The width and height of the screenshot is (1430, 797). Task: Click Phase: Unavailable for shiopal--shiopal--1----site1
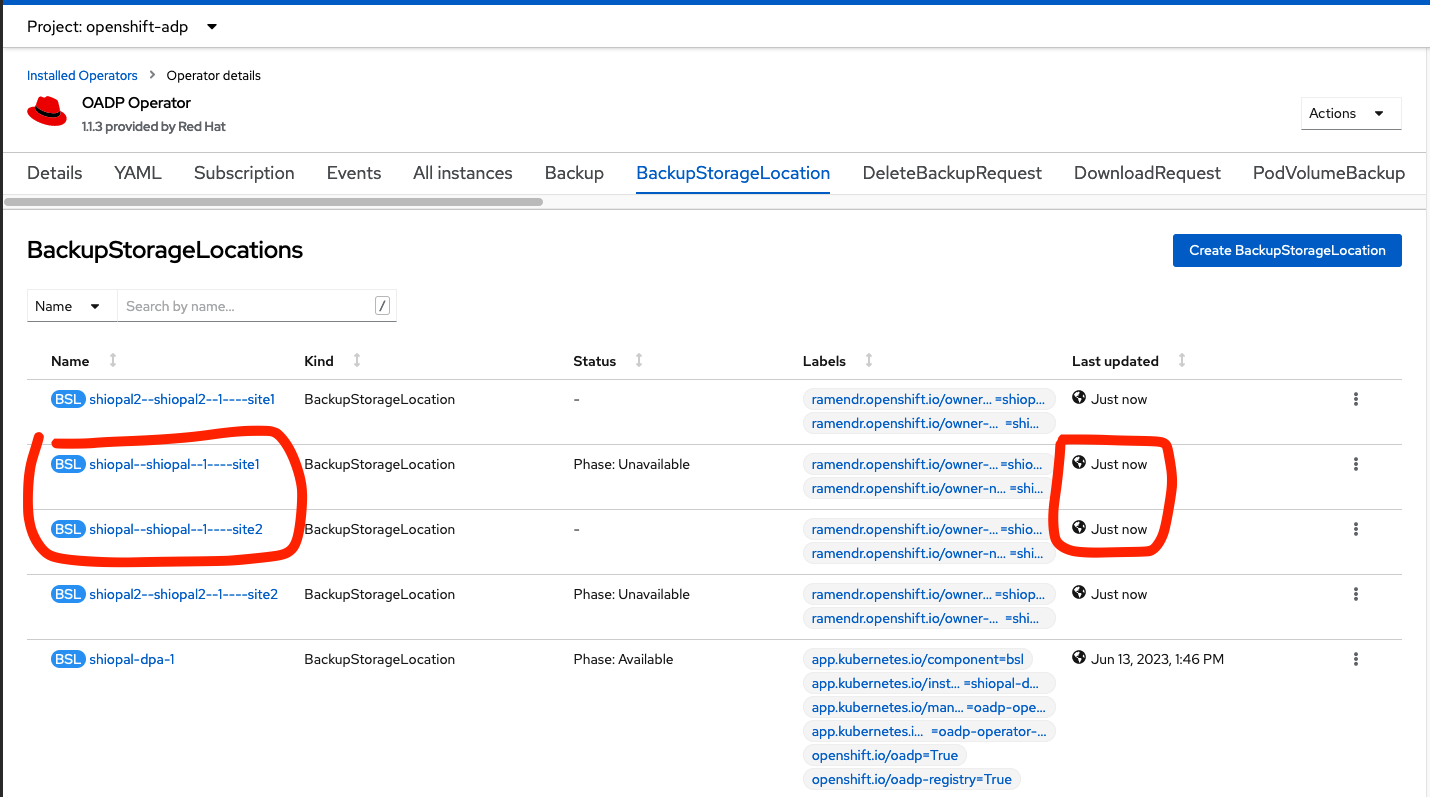coord(631,464)
